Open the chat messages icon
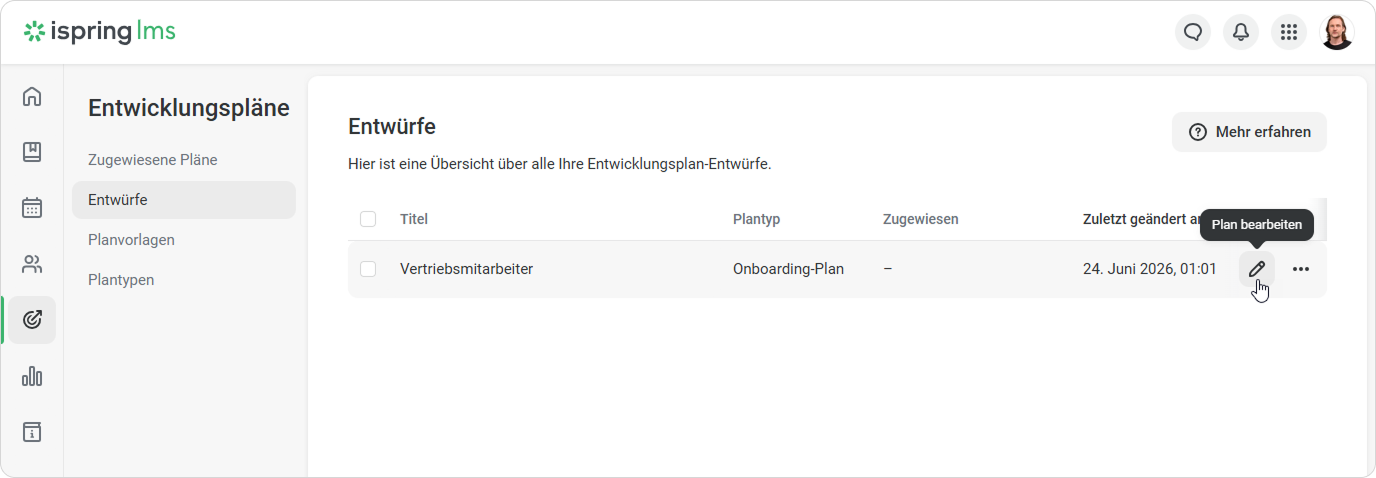The height and width of the screenshot is (478, 1376). tap(1193, 32)
